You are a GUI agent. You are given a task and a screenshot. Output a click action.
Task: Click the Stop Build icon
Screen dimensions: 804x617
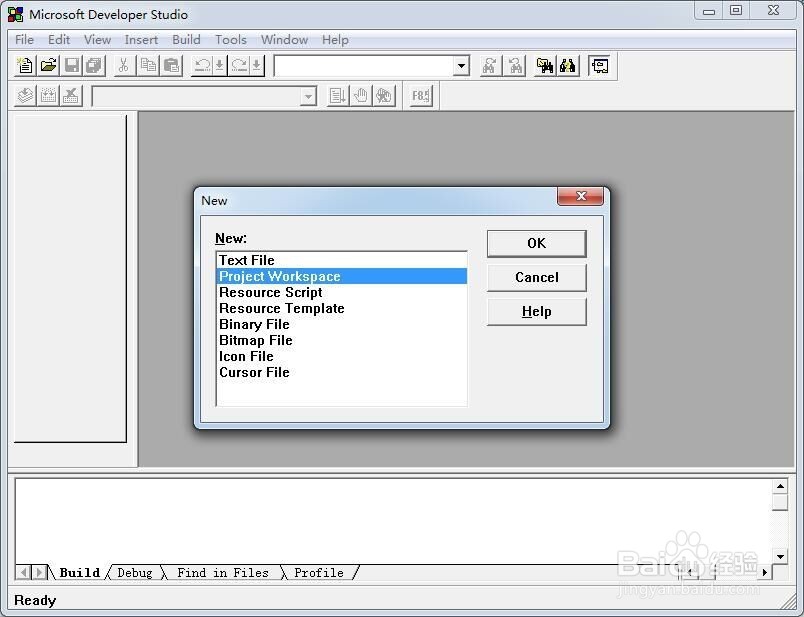[71, 95]
